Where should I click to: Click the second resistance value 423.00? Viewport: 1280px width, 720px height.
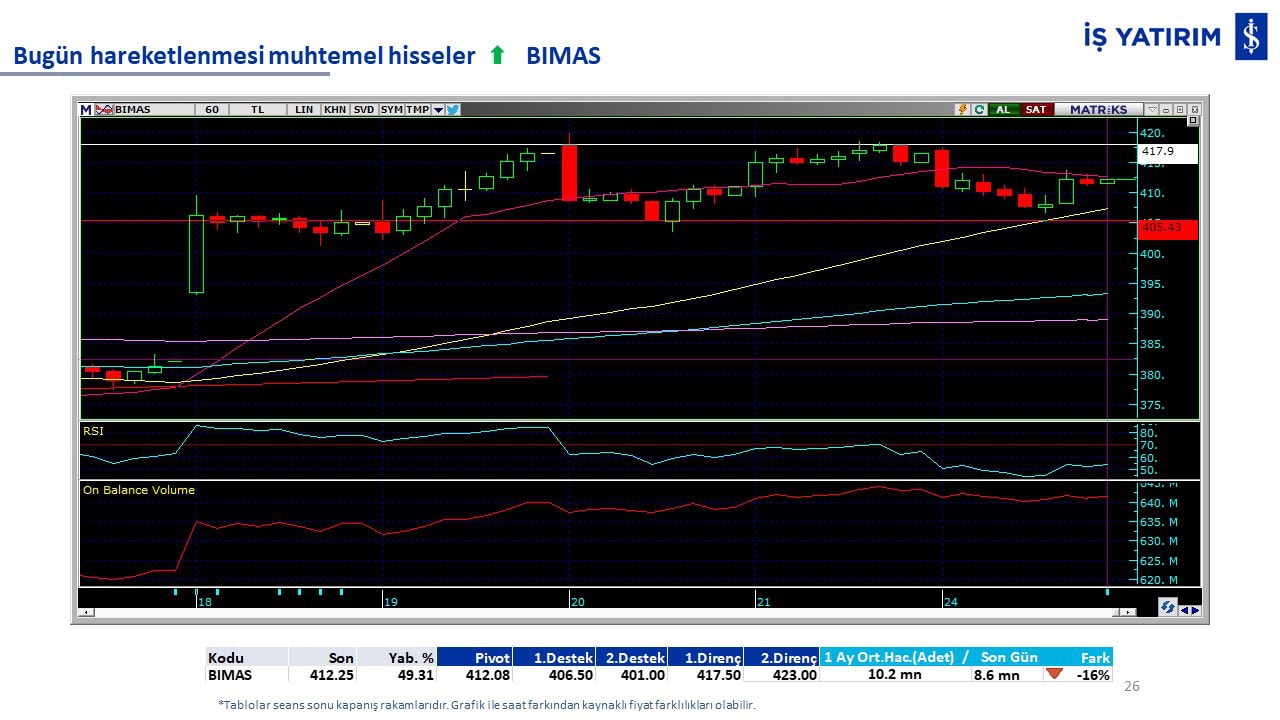795,675
